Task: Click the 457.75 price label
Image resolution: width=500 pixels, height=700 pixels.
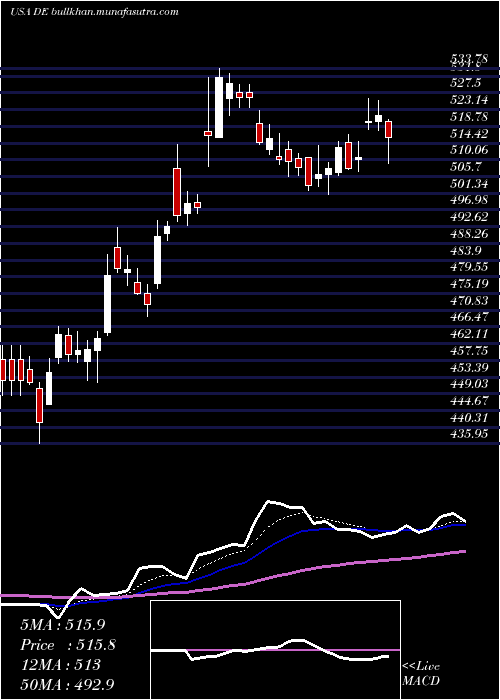Action: (x=469, y=351)
